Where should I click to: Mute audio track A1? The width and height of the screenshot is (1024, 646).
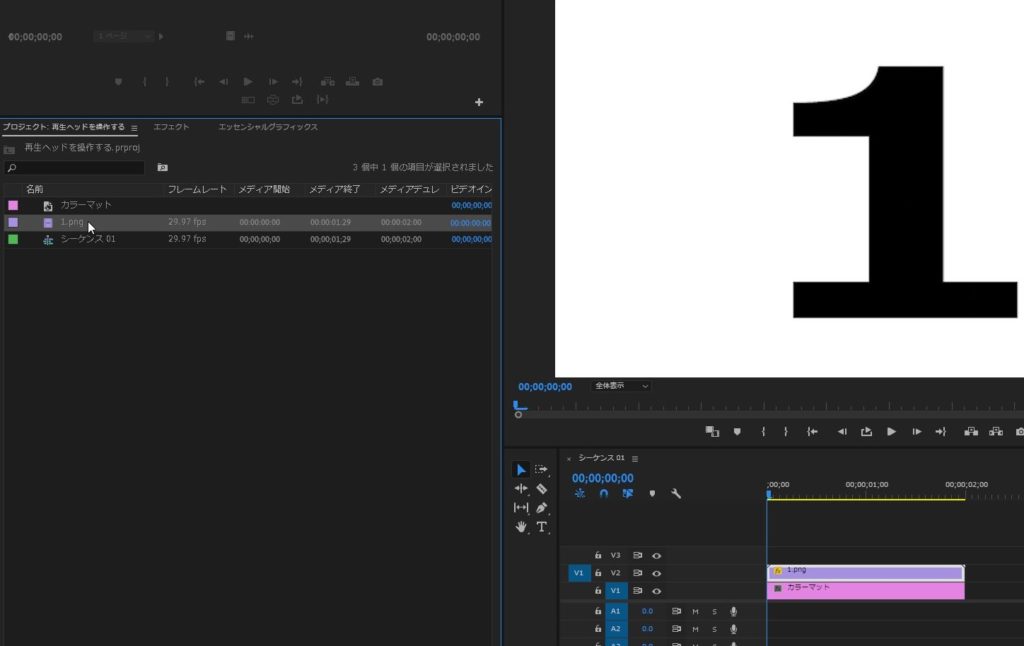pyautogui.click(x=695, y=611)
